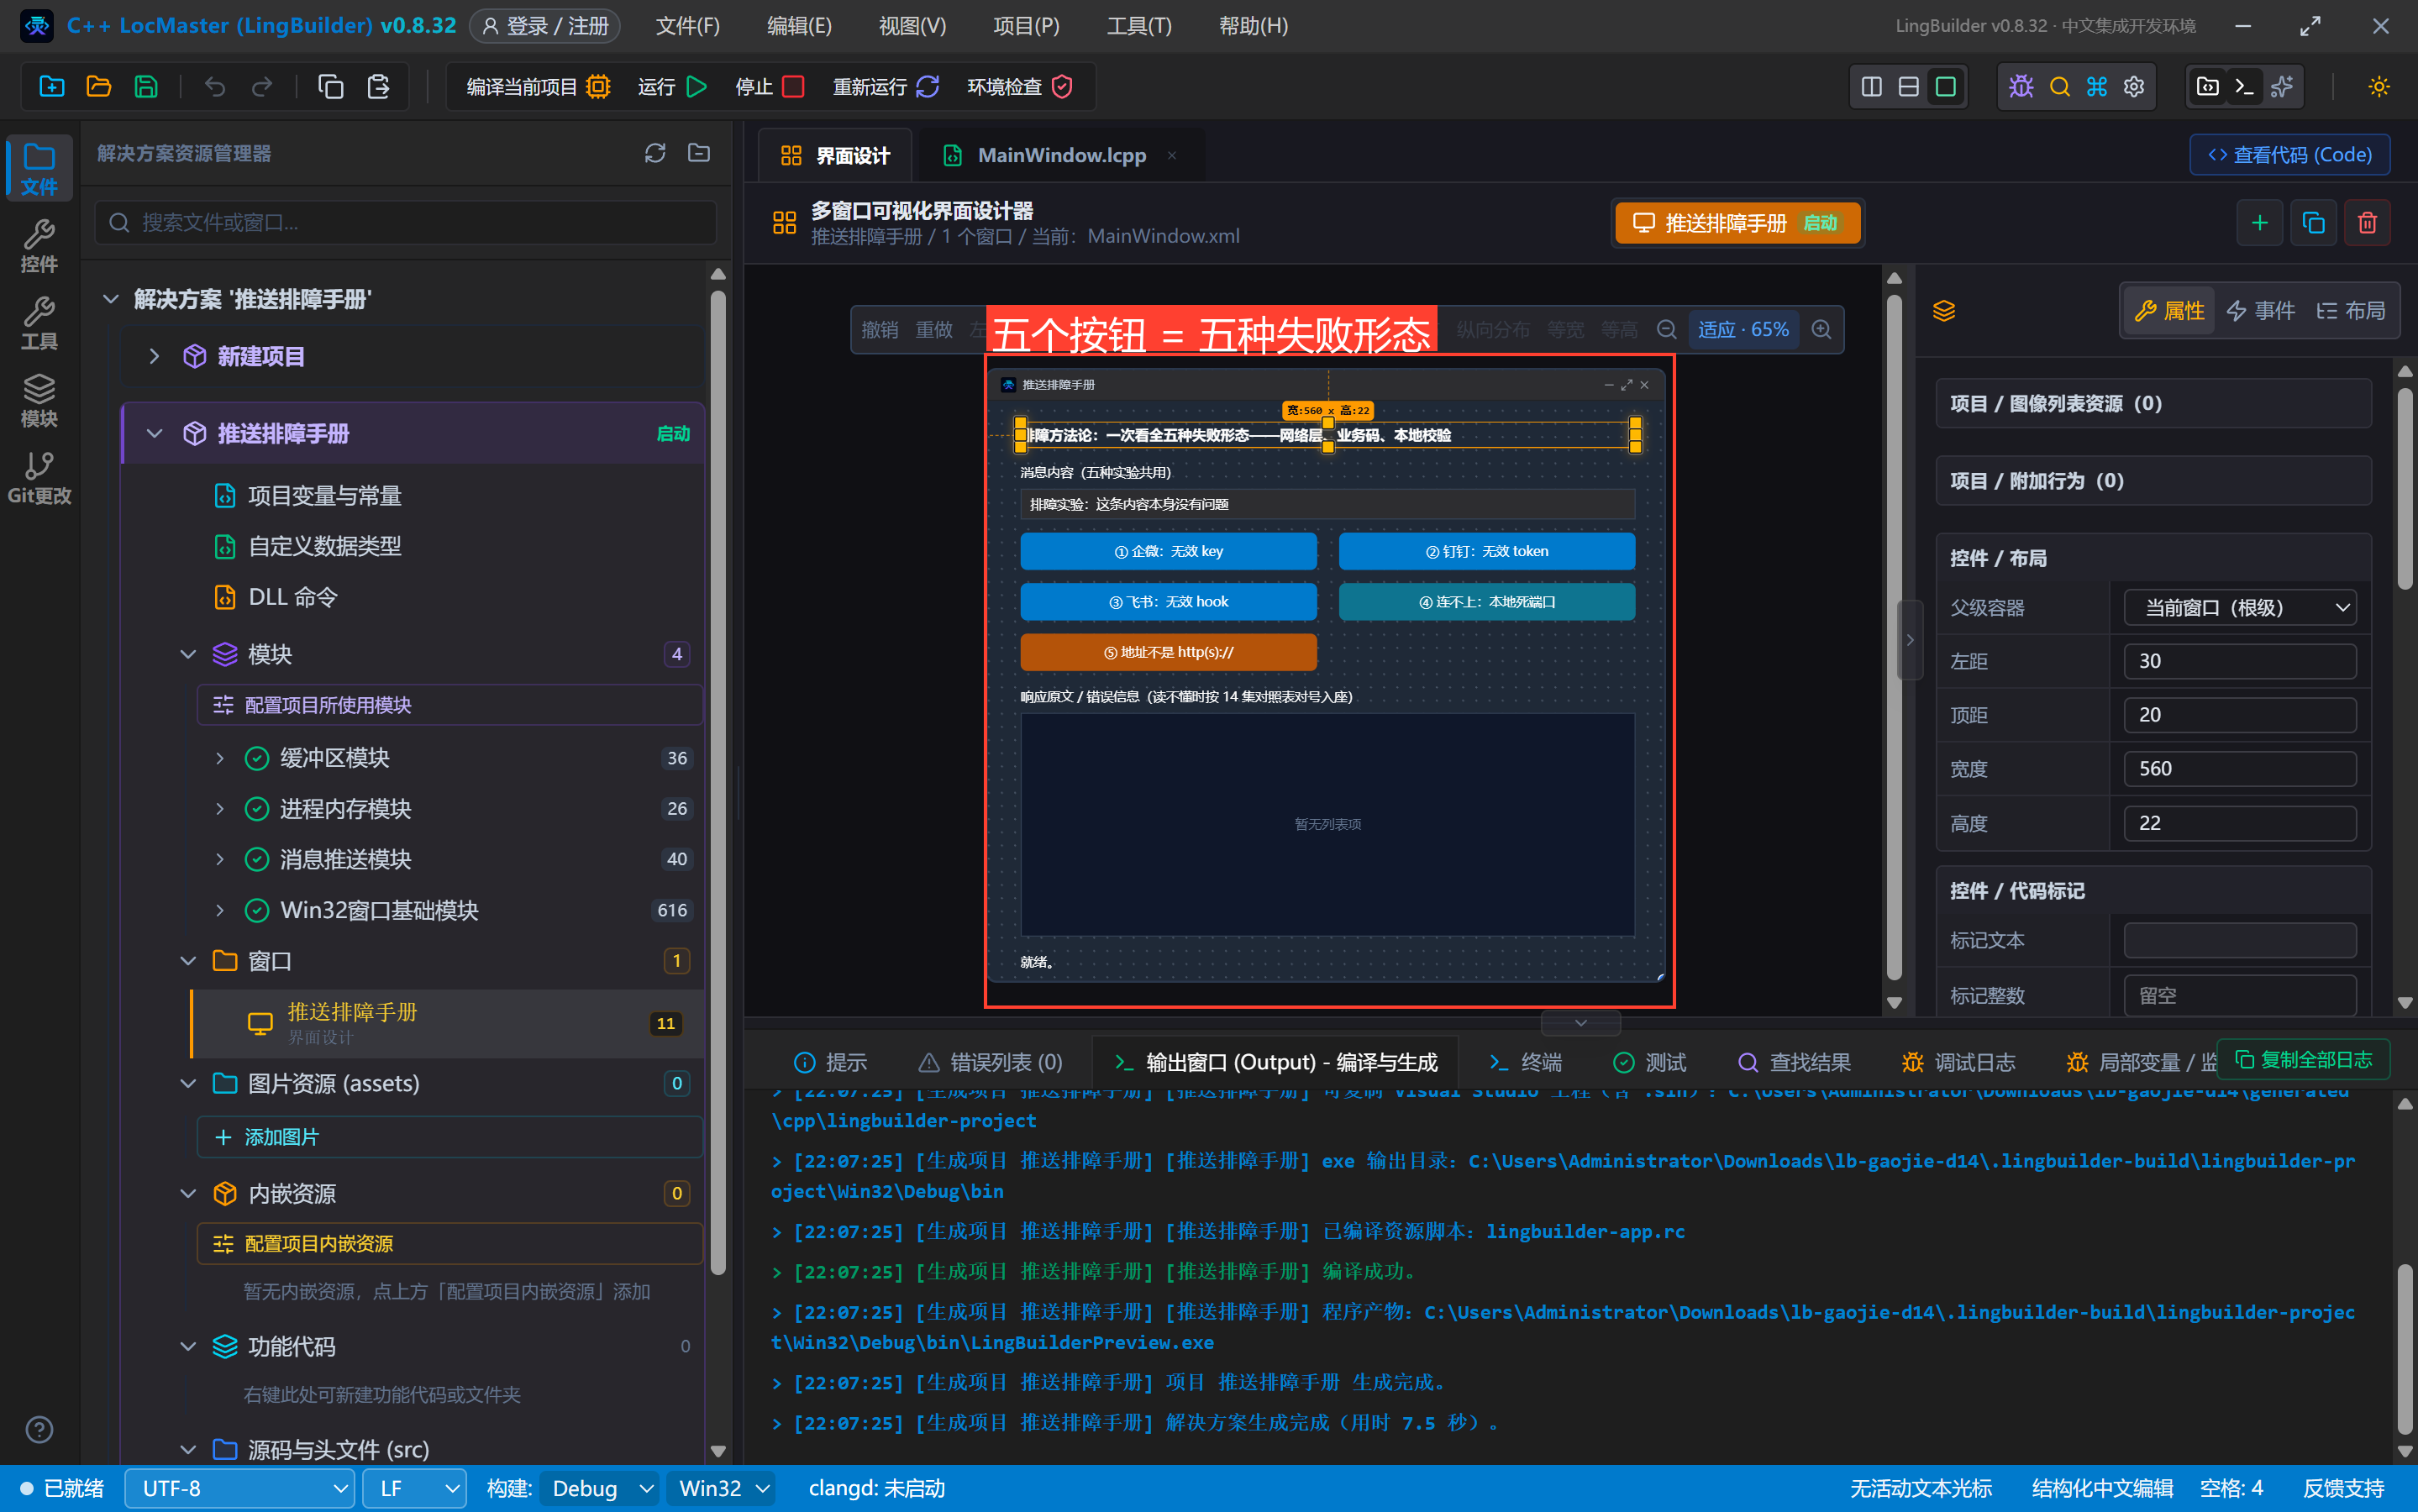Open the help question mark icon

[39, 1429]
